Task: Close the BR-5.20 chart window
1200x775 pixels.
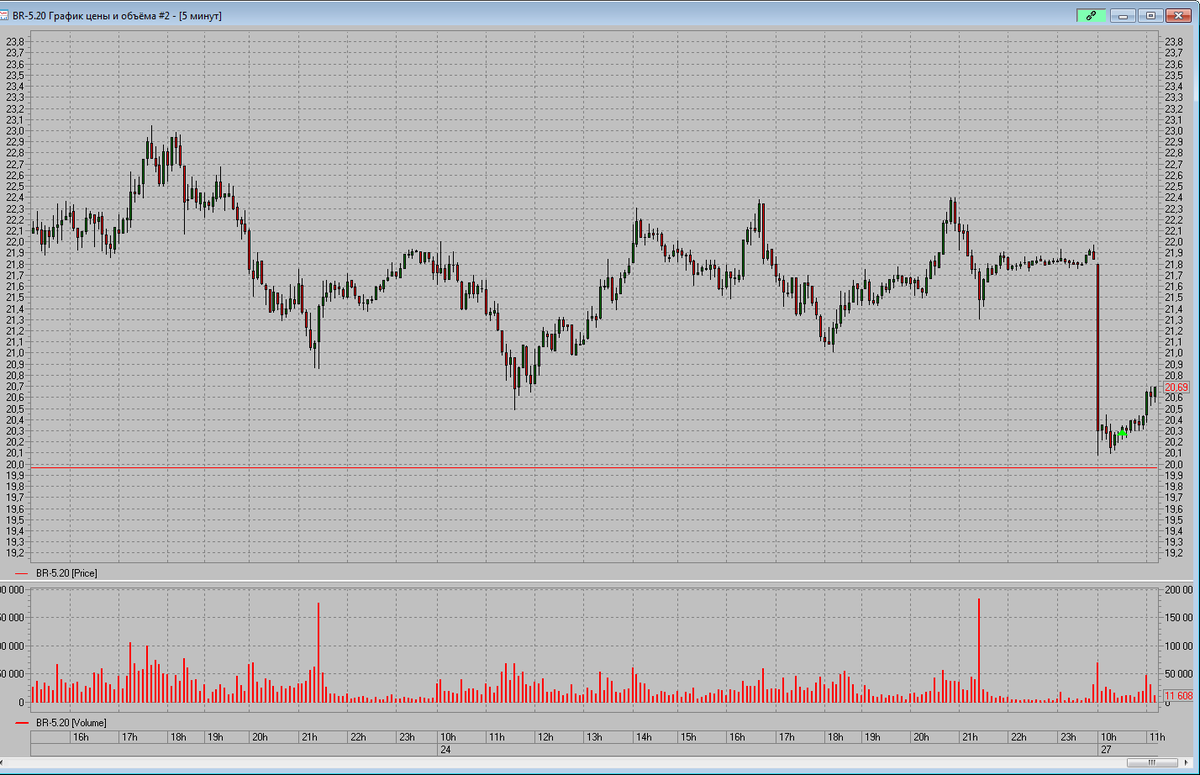Action: click(1178, 15)
